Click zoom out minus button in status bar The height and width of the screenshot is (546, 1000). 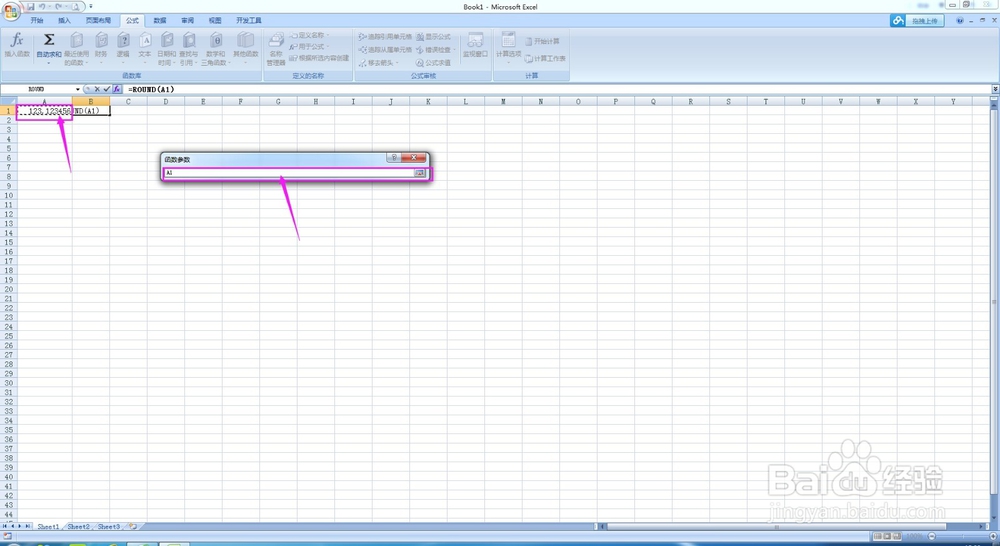[932, 536]
